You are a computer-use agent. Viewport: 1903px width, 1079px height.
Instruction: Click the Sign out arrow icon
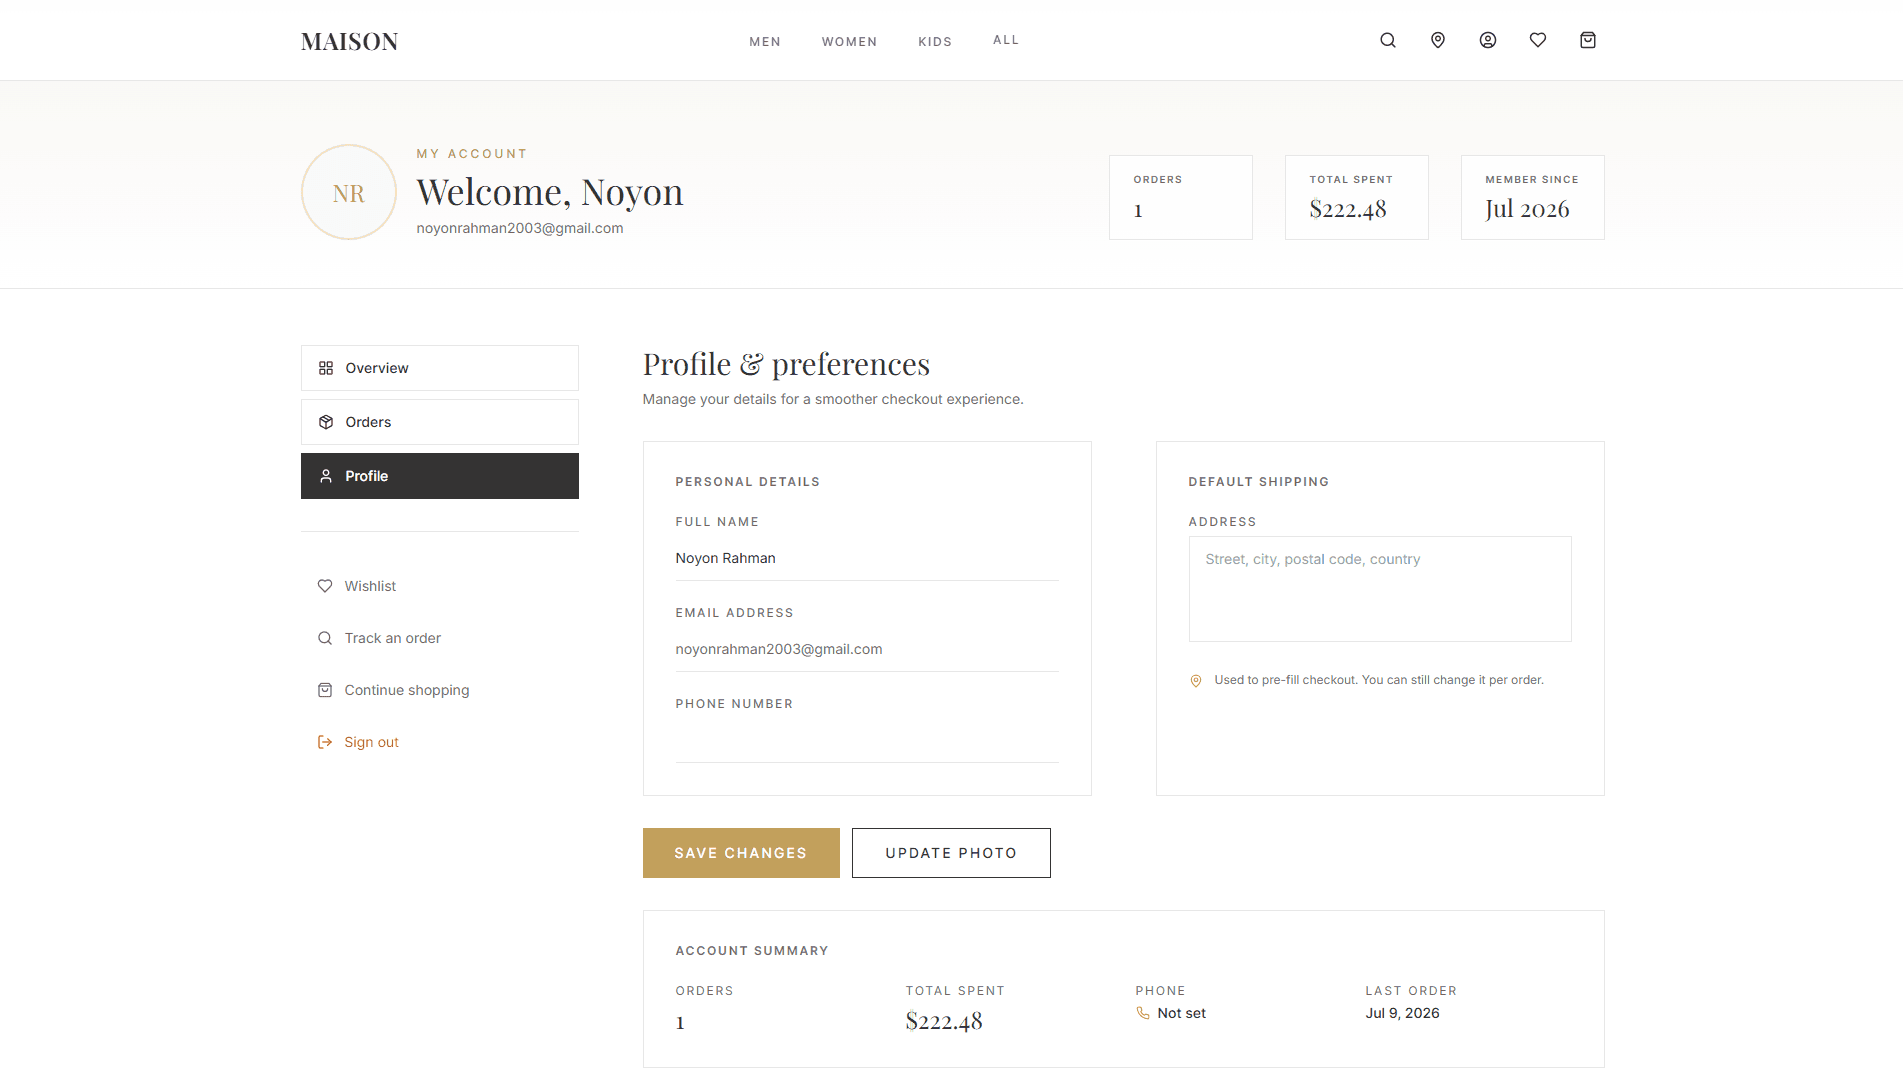[325, 742]
